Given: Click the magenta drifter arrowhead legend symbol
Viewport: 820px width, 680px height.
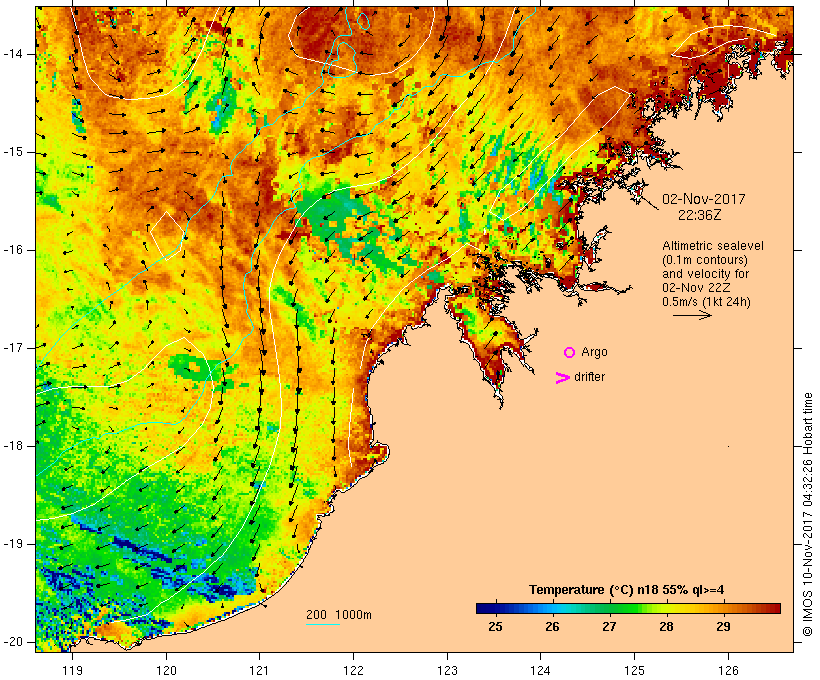Looking at the screenshot, I should pyautogui.click(x=563, y=378).
